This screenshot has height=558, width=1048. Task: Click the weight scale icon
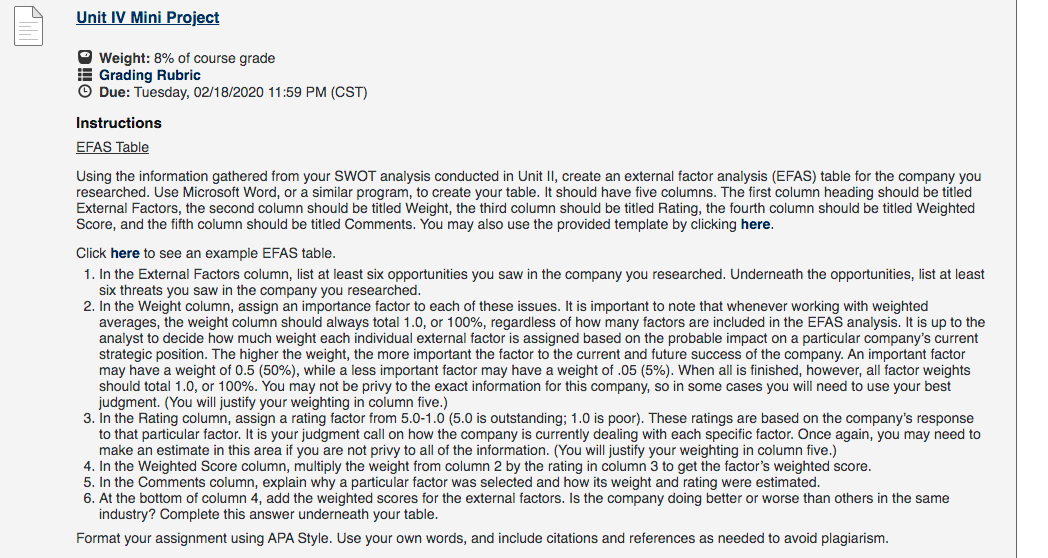[x=85, y=57]
